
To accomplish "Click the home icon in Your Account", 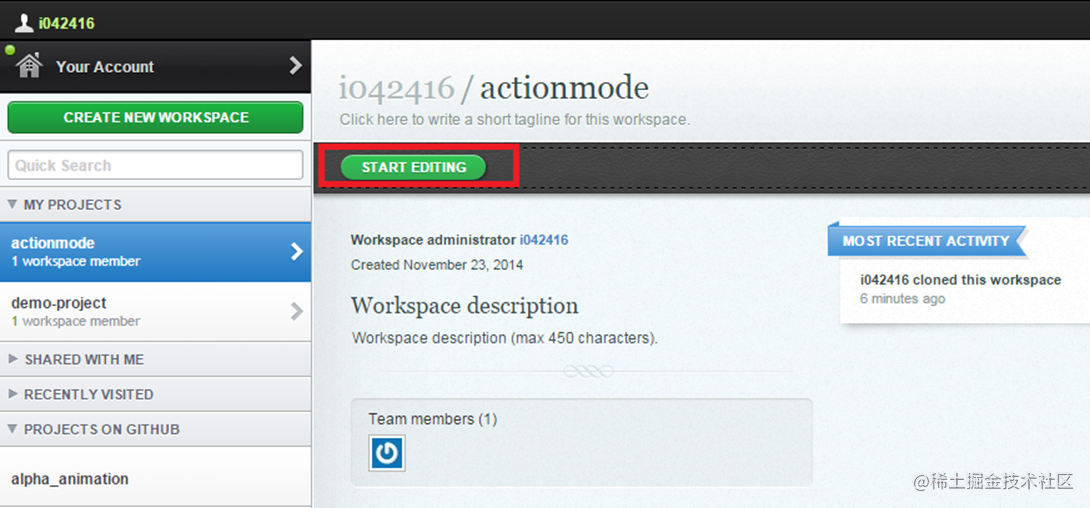I will click(x=29, y=66).
